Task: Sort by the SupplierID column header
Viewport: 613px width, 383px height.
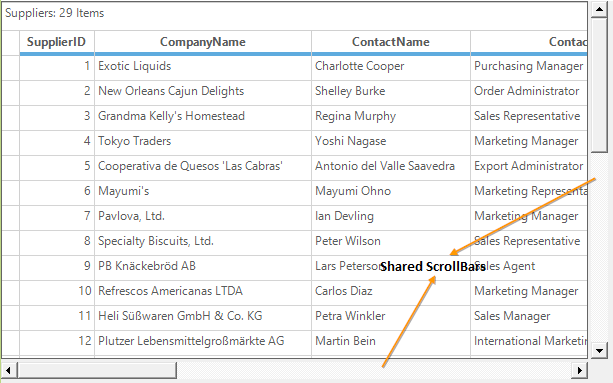Action: (x=57, y=42)
